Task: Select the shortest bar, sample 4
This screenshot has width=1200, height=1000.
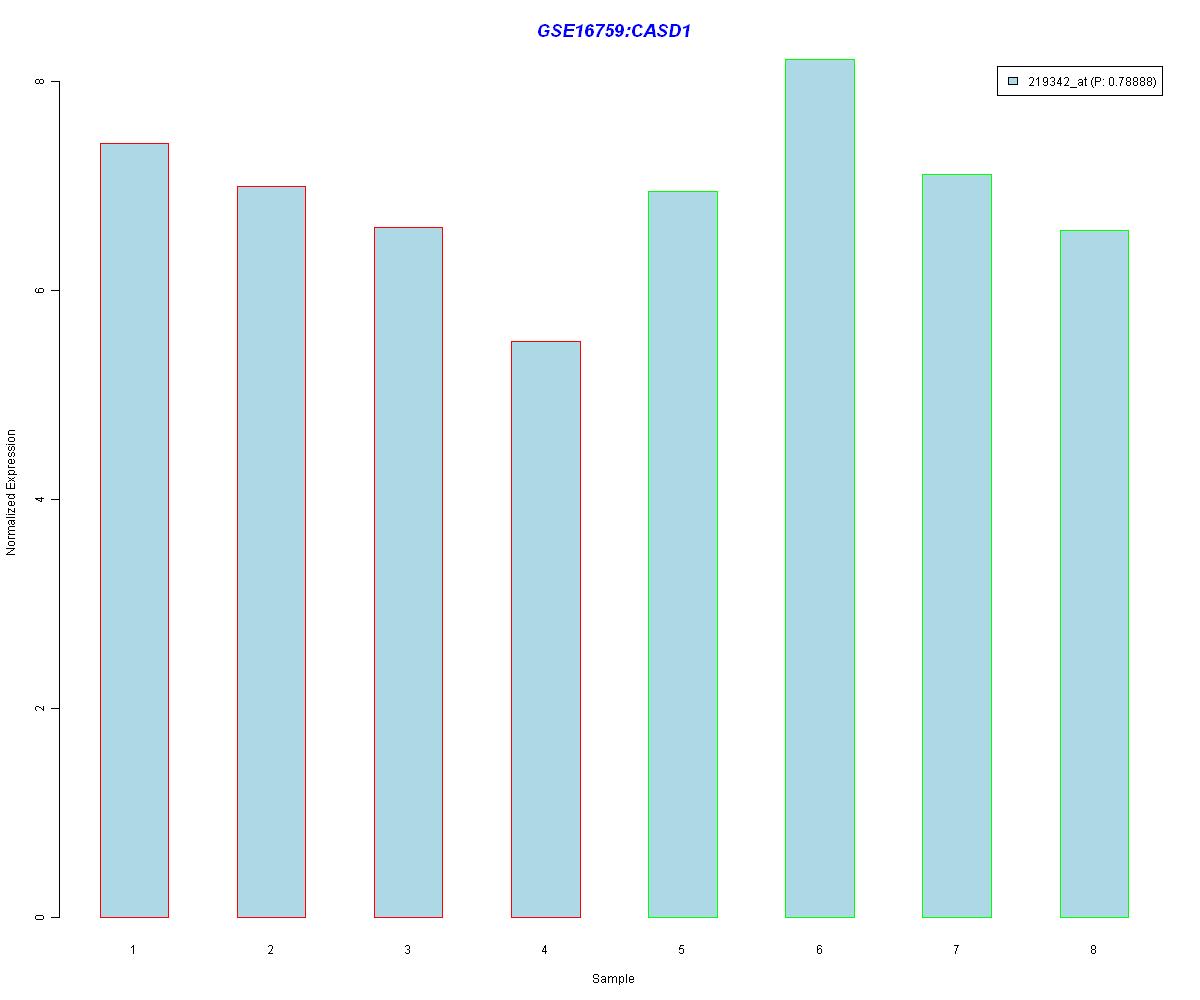Action: pos(546,629)
